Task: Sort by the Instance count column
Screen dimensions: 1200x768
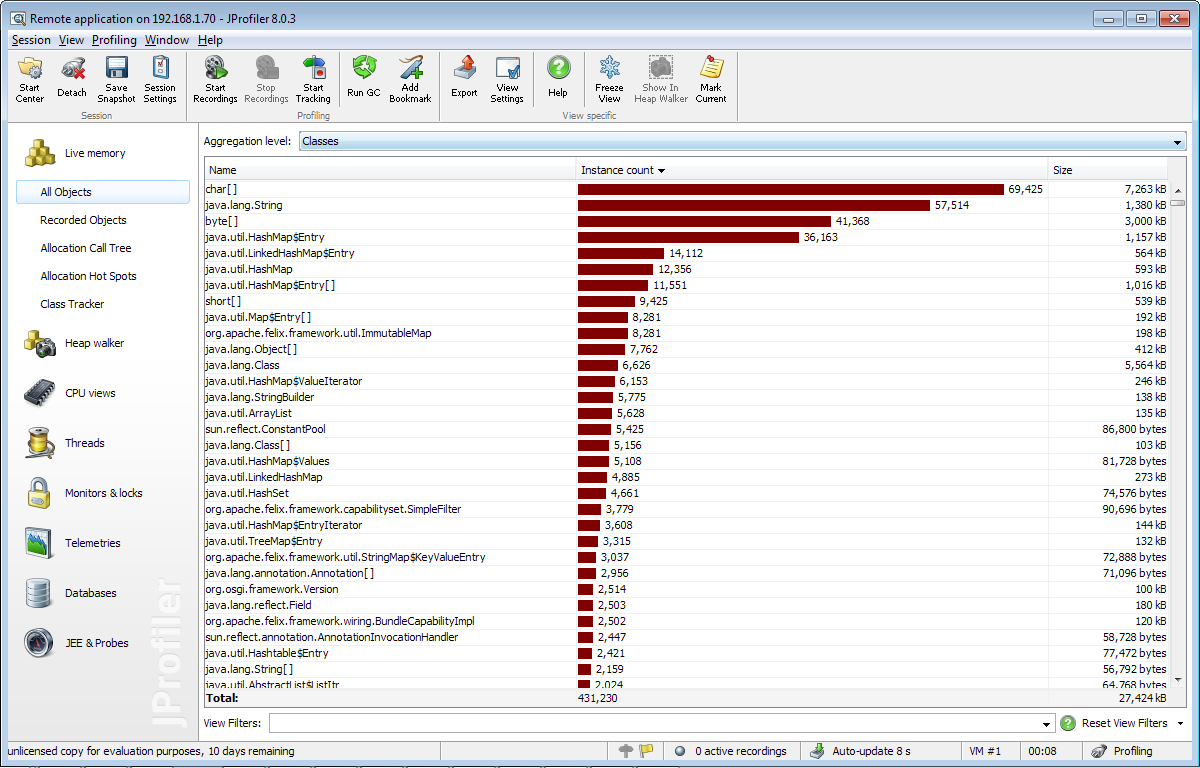Action: (812, 170)
